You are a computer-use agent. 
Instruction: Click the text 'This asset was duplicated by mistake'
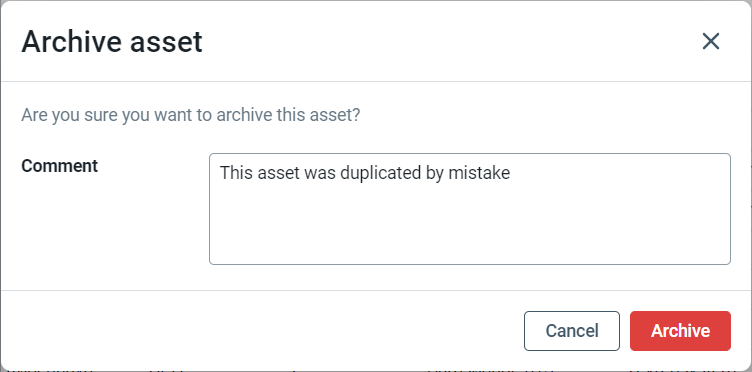coord(365,173)
